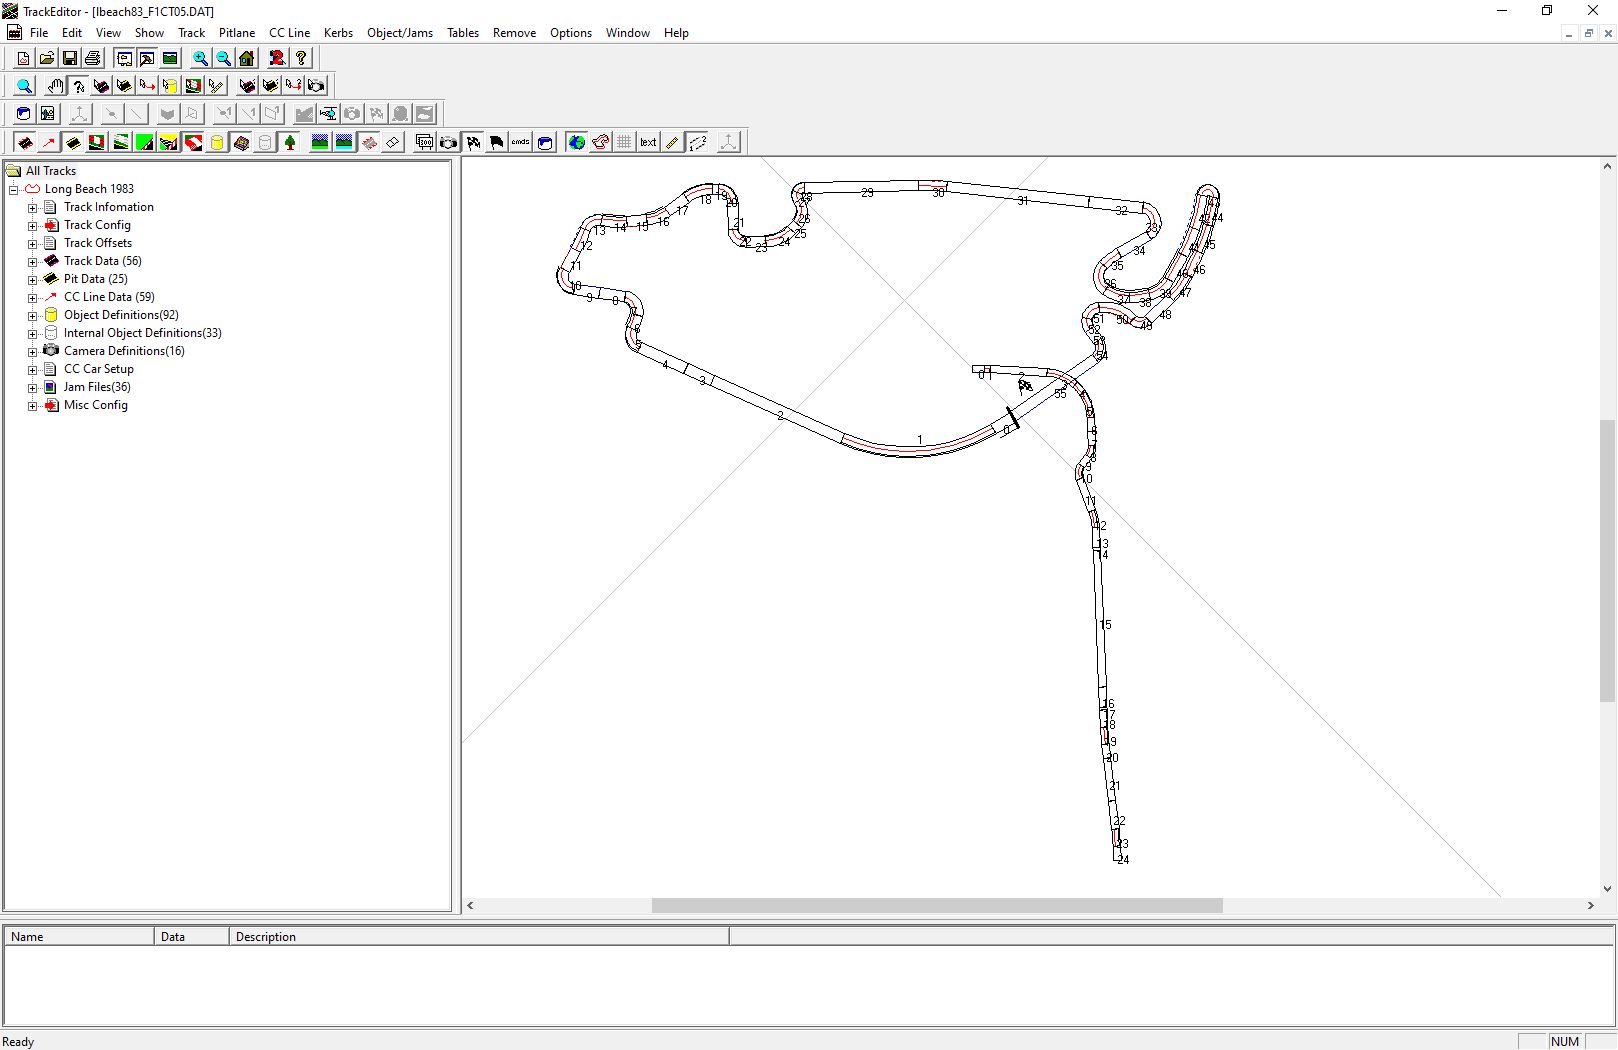1618x1050 pixels.
Task: Select the hand pan tool
Action: coord(56,86)
